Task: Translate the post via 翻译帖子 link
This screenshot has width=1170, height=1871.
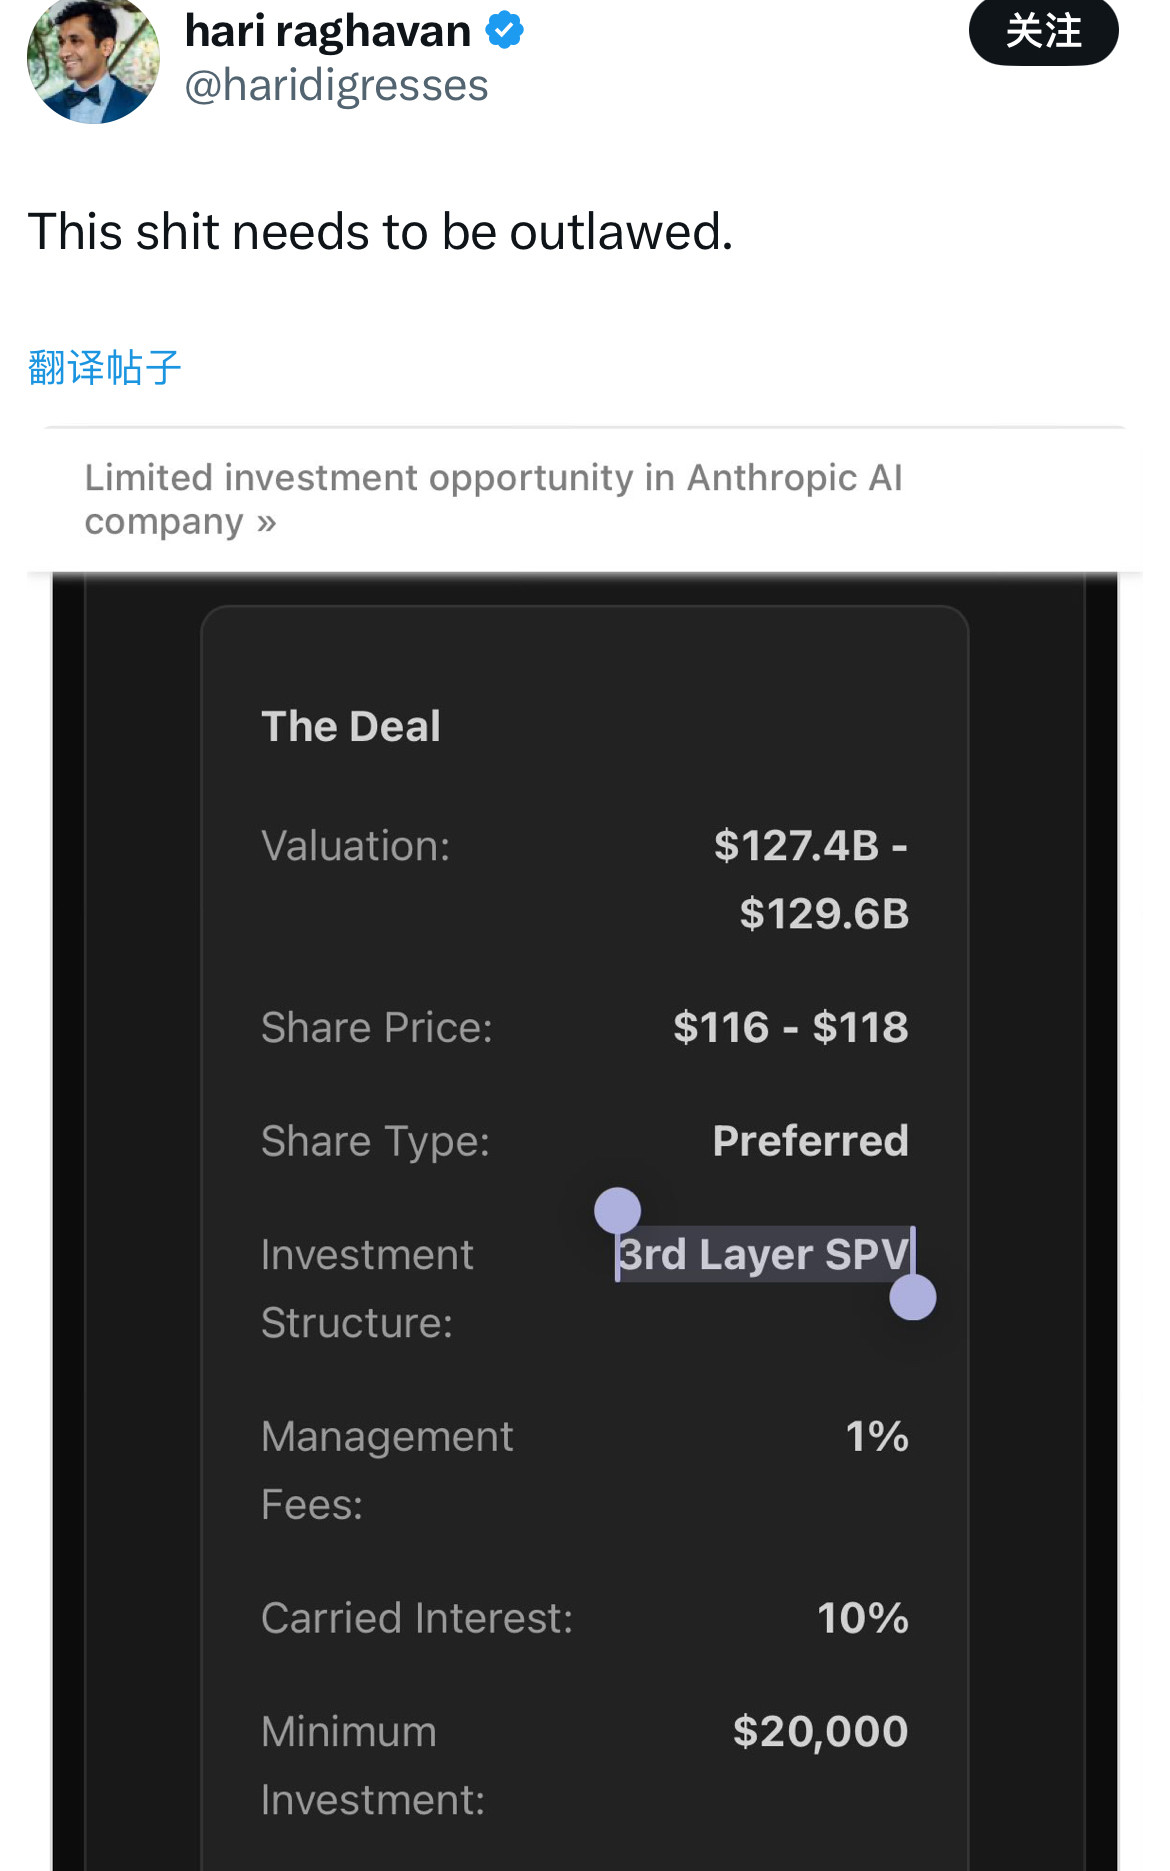Action: coord(104,367)
